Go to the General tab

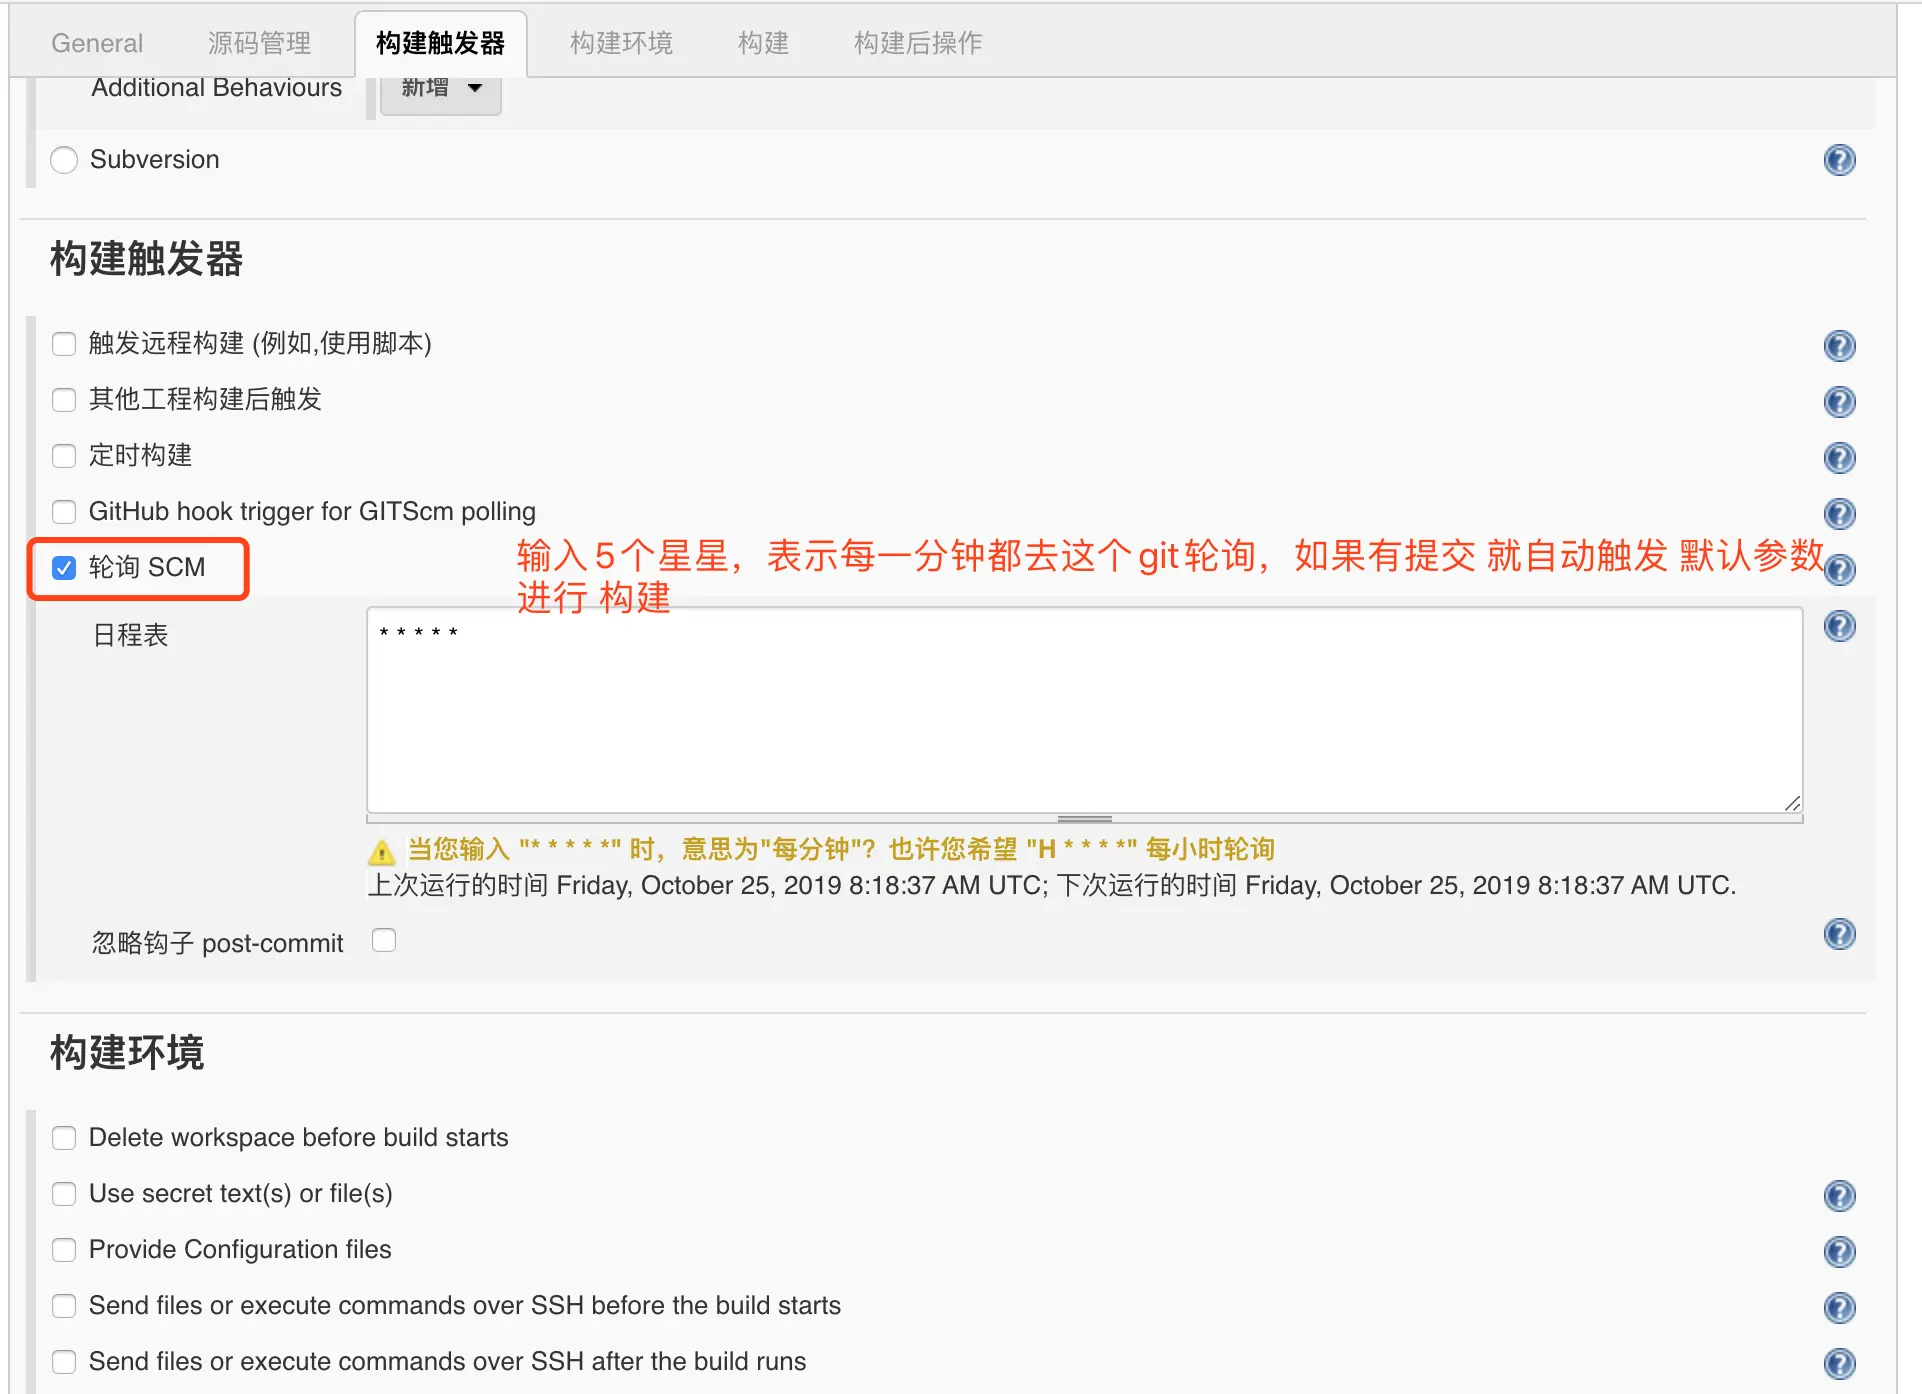97,43
